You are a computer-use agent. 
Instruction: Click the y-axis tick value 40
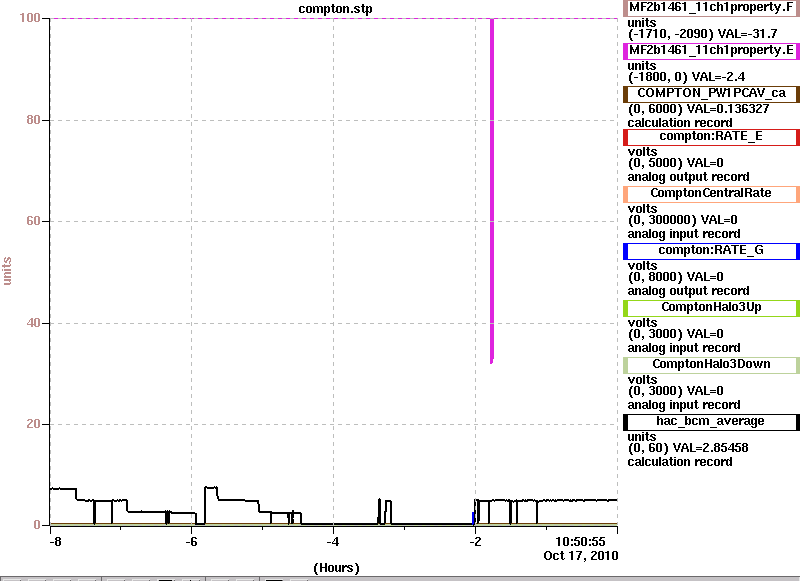(33, 323)
